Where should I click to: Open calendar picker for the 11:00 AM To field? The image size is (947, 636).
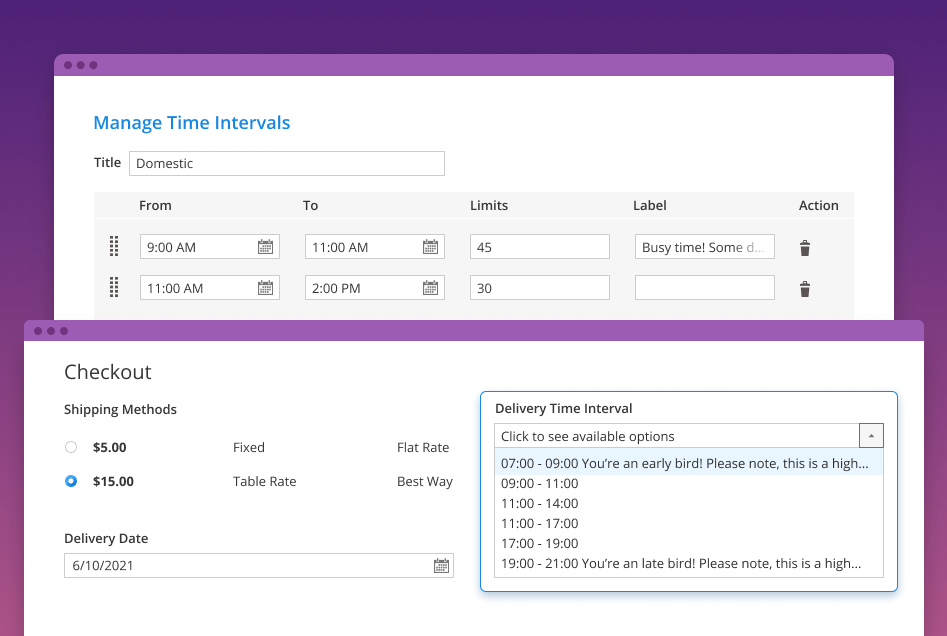[x=430, y=246]
